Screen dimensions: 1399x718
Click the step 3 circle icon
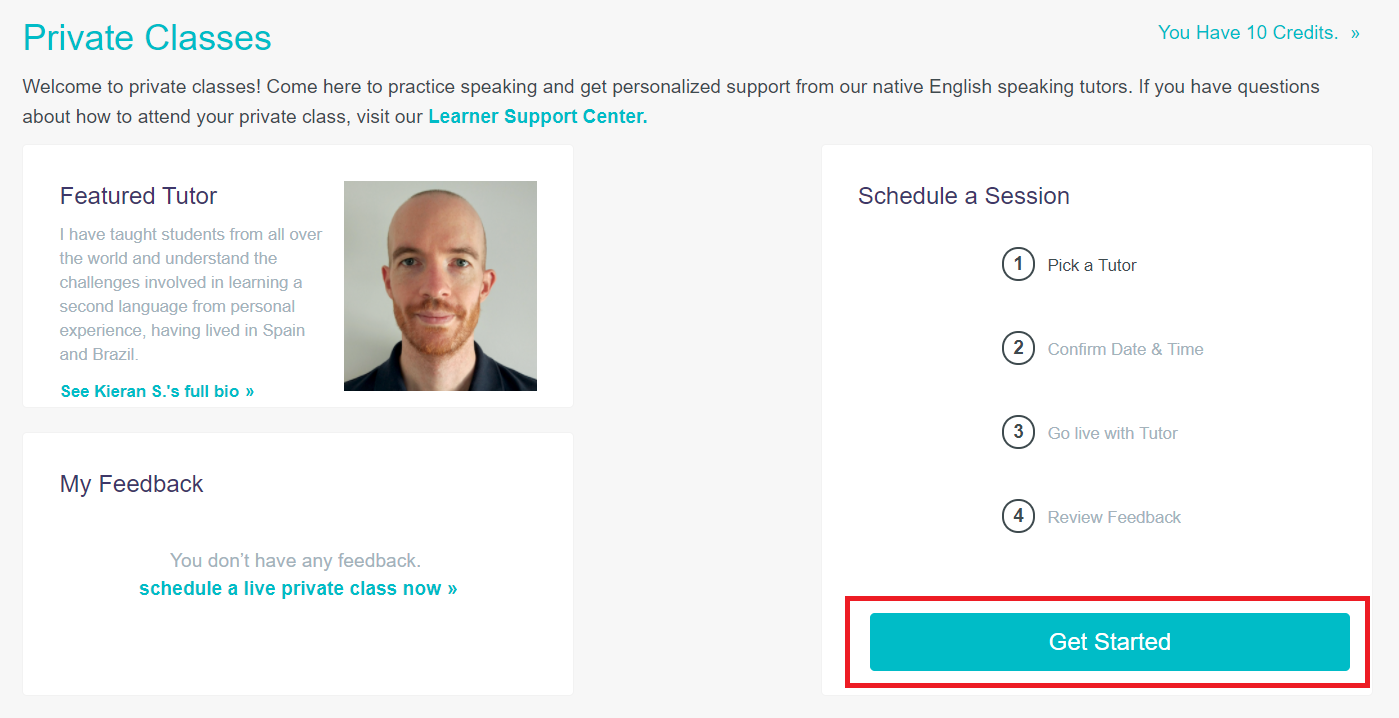[x=1018, y=432]
